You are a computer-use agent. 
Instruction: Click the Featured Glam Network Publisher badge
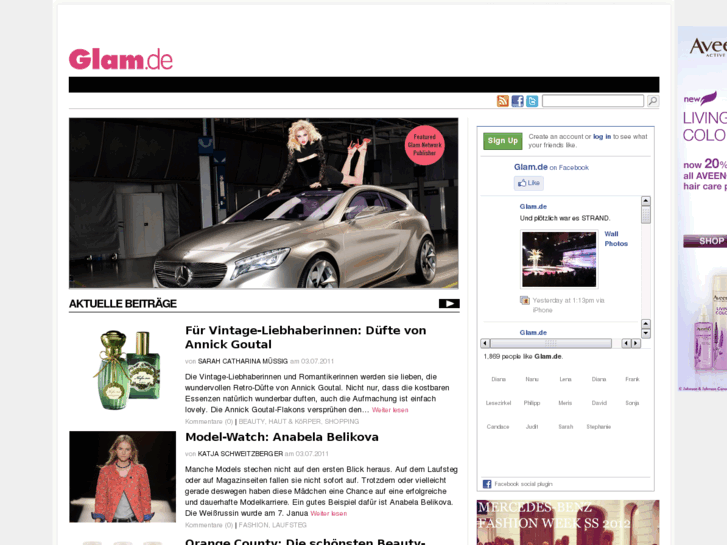(x=425, y=145)
